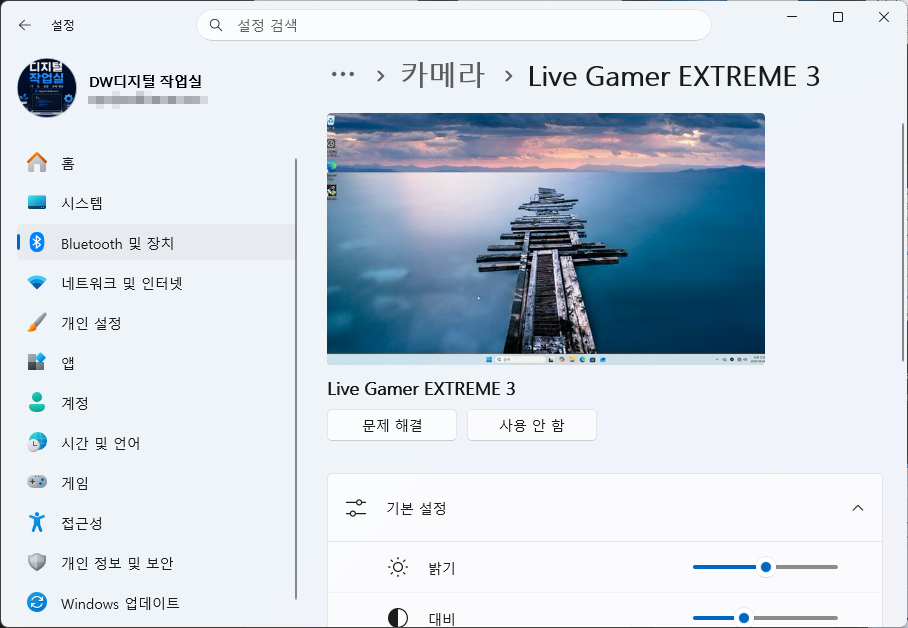Screen dimensions: 908x628
Task: Open 계정 settings category
Action: coord(156,403)
